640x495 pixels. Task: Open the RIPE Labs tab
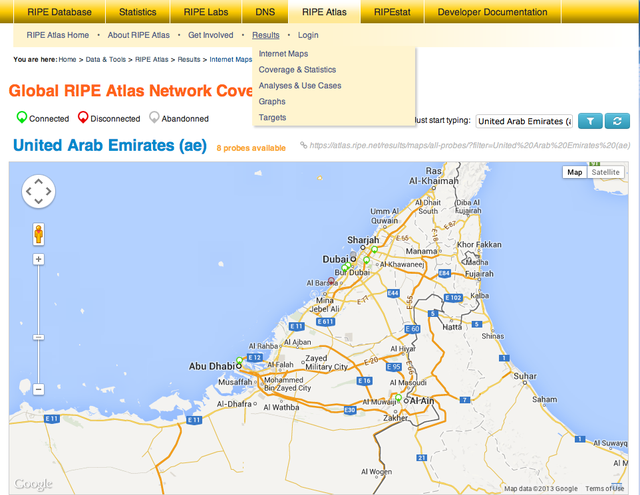(206, 12)
